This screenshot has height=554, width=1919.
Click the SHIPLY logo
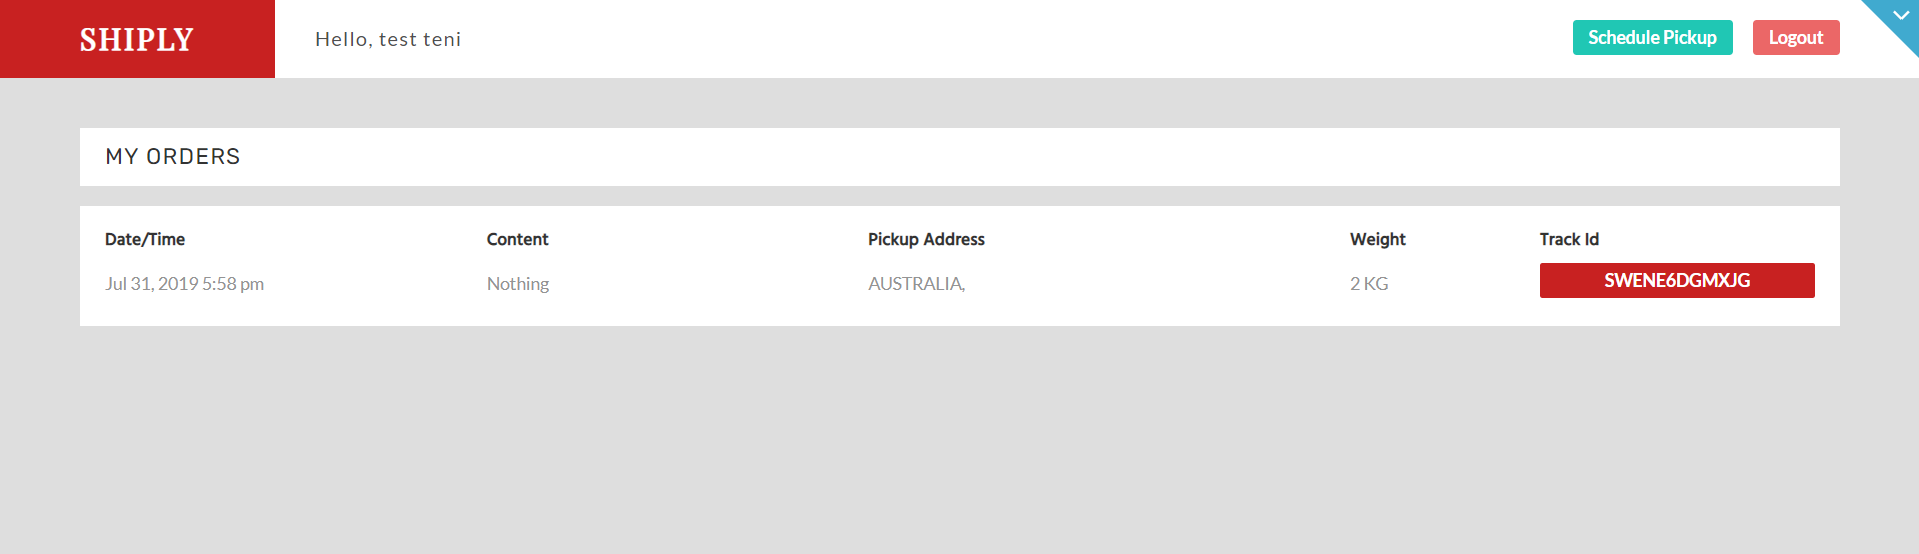[137, 39]
